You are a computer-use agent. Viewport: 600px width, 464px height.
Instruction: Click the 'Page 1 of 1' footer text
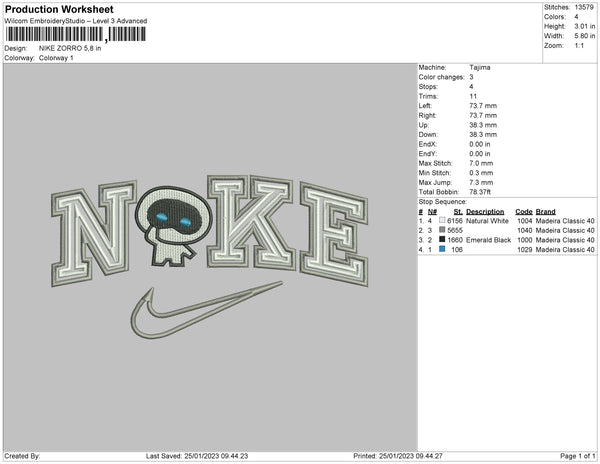577,456
